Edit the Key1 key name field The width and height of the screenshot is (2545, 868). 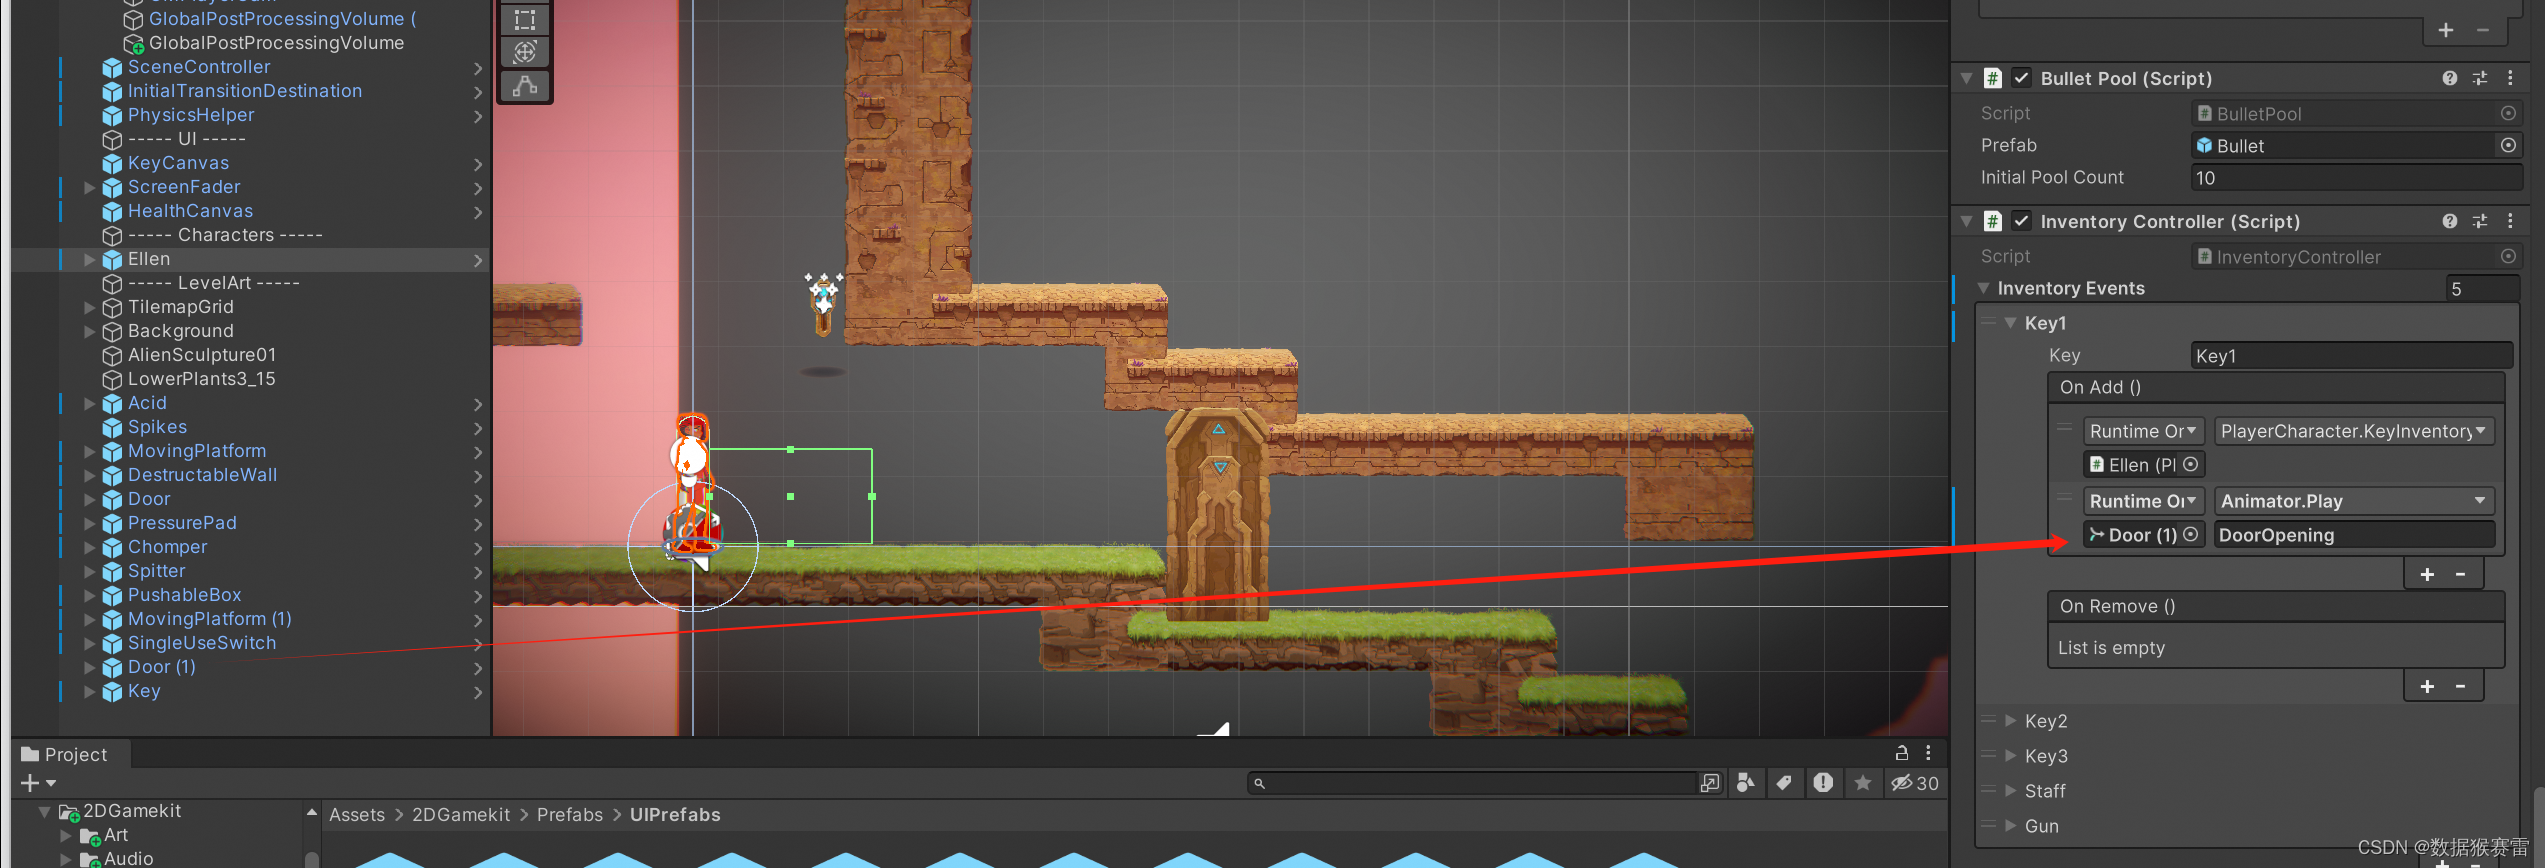2351,355
